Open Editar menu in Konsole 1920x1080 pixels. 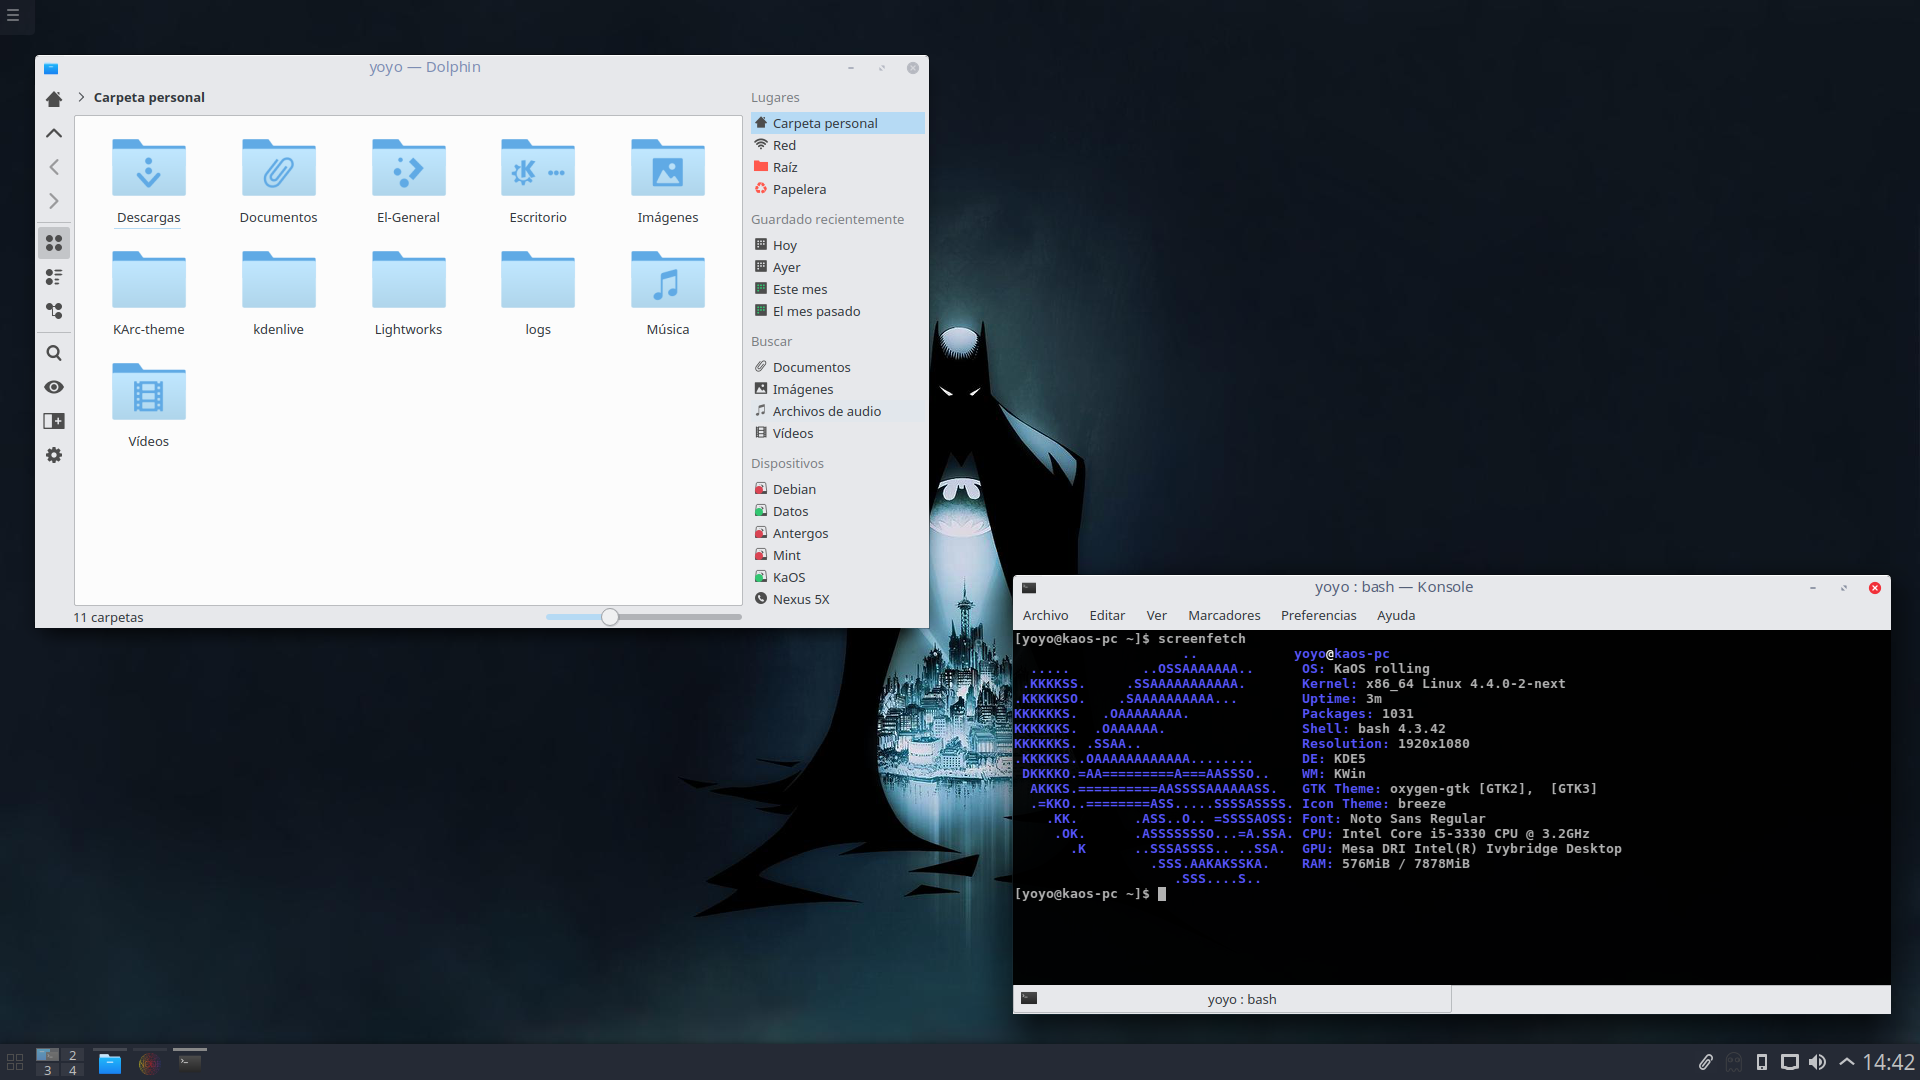pyautogui.click(x=1107, y=615)
